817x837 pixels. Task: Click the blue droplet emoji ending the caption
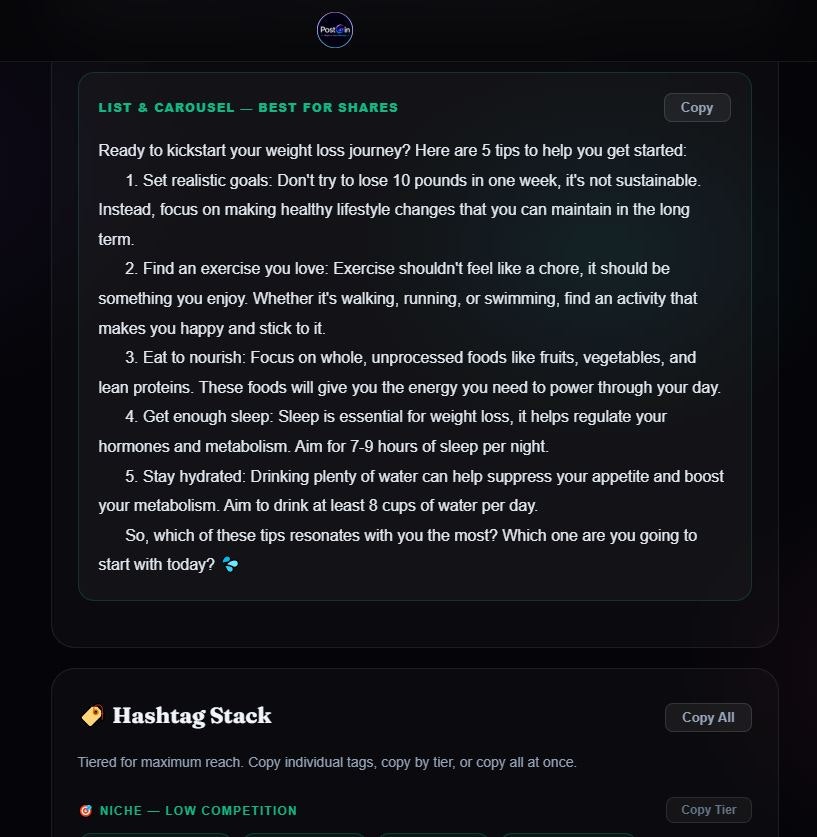pos(230,564)
